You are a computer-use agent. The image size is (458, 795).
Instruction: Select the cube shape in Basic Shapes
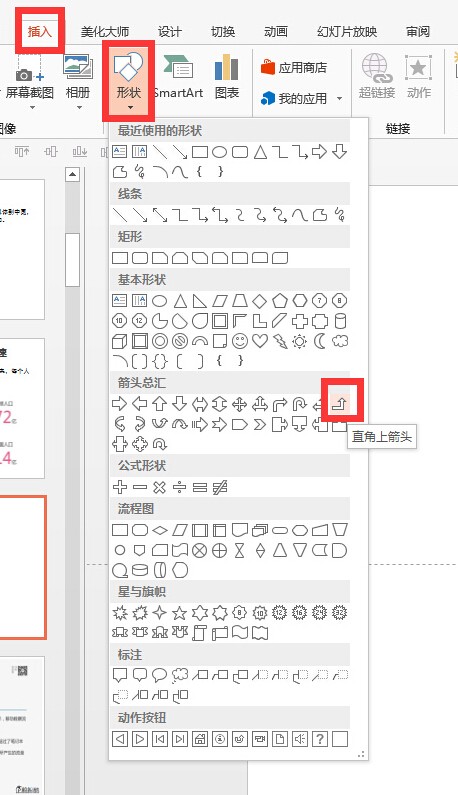pos(120,341)
